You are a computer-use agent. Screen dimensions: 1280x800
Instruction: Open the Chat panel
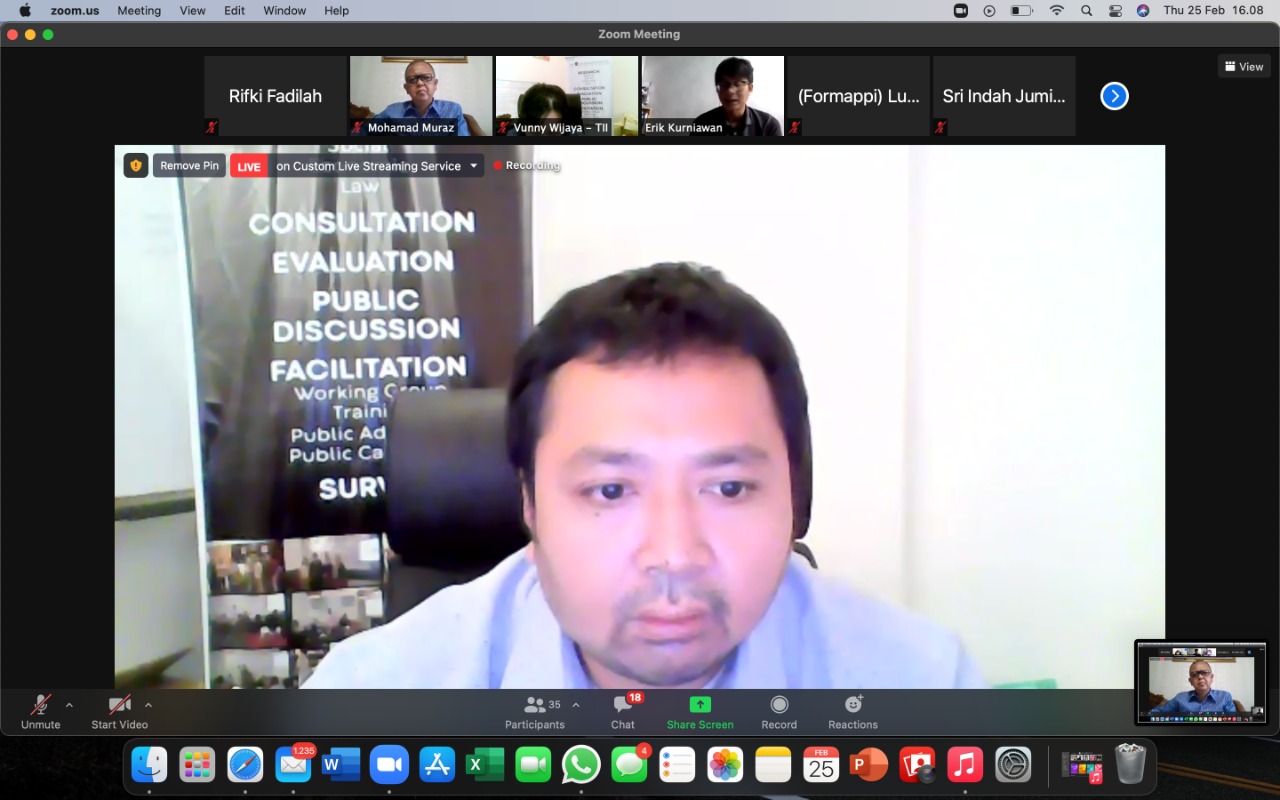coord(623,711)
